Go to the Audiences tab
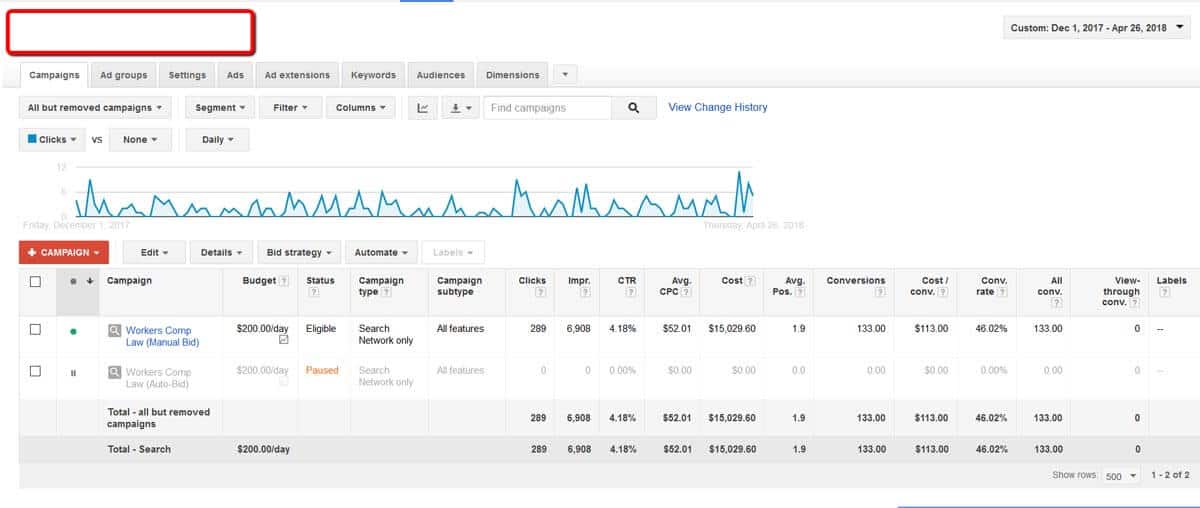 441,75
